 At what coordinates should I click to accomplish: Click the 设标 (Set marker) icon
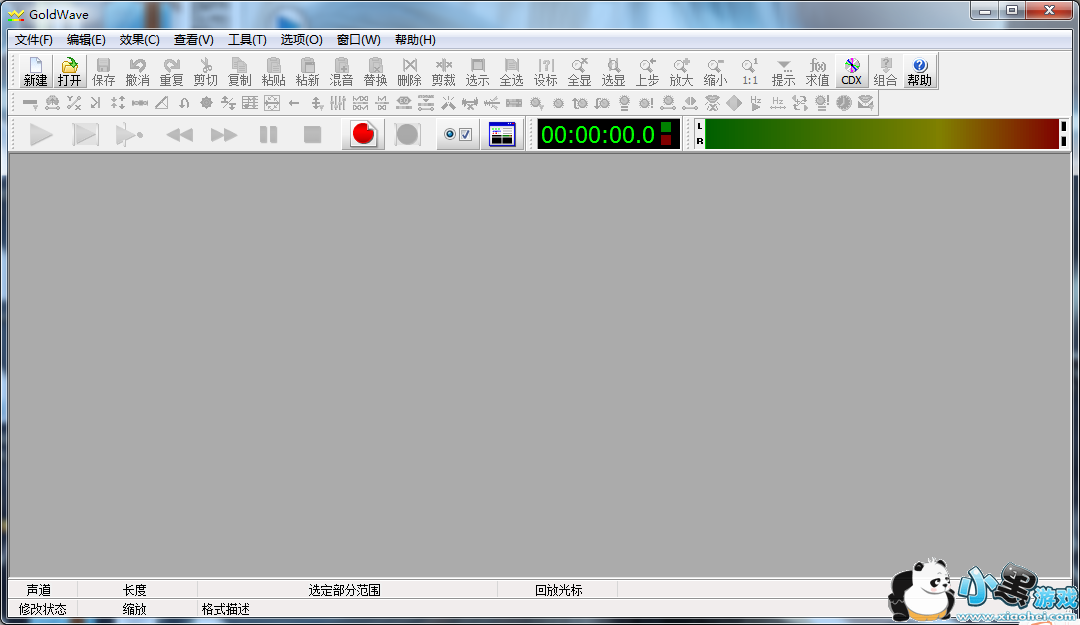point(546,72)
